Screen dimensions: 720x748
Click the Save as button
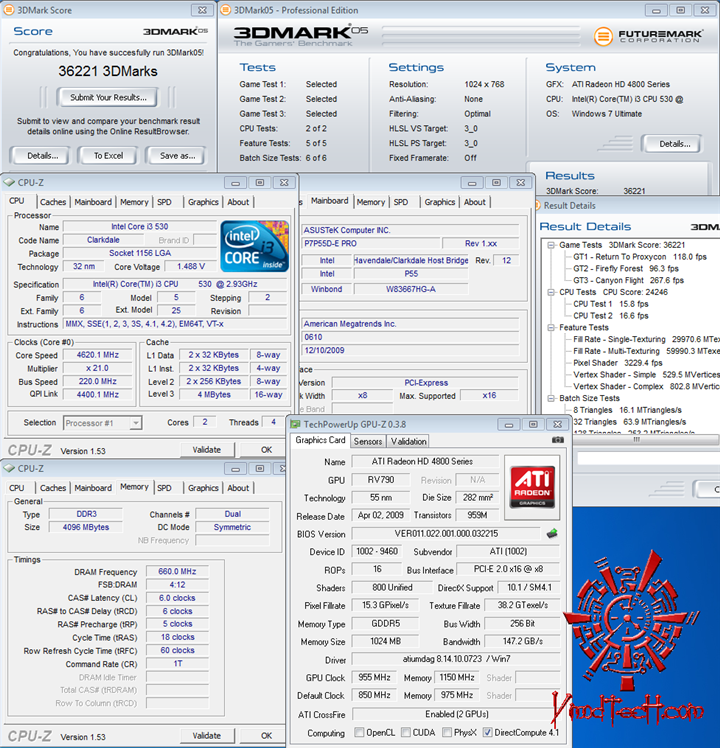tap(177, 156)
